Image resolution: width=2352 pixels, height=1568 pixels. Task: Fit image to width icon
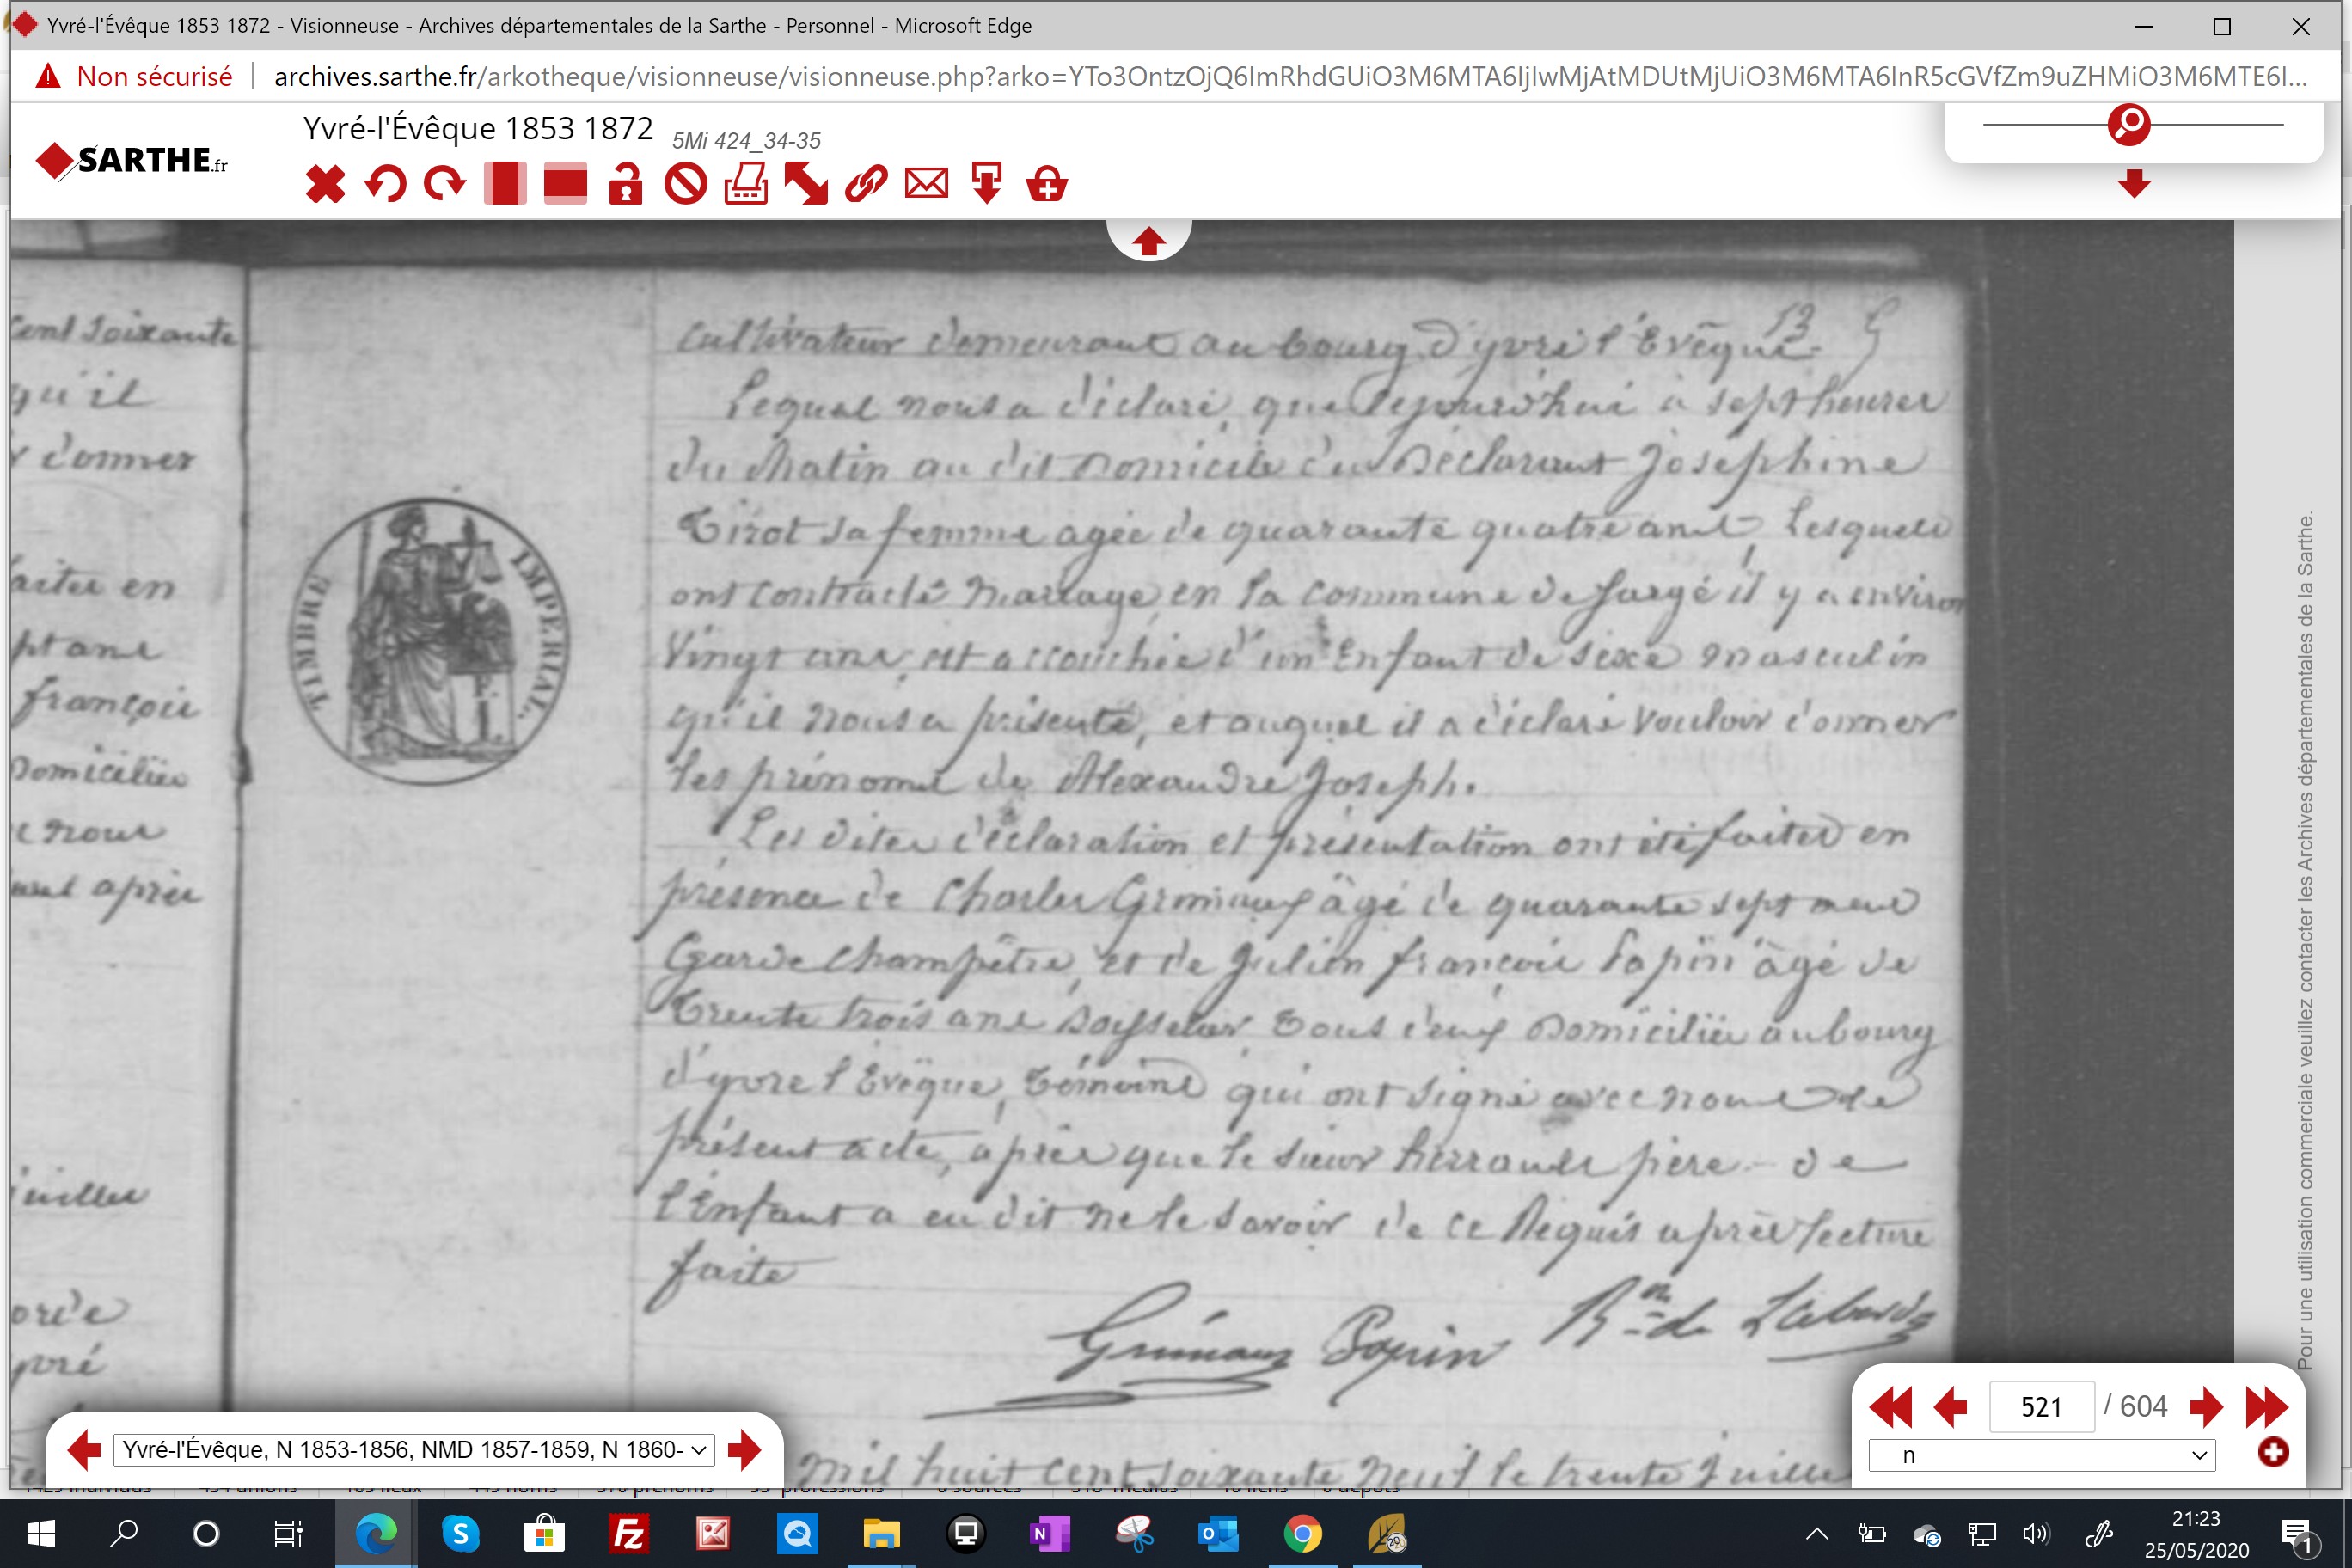tap(565, 184)
